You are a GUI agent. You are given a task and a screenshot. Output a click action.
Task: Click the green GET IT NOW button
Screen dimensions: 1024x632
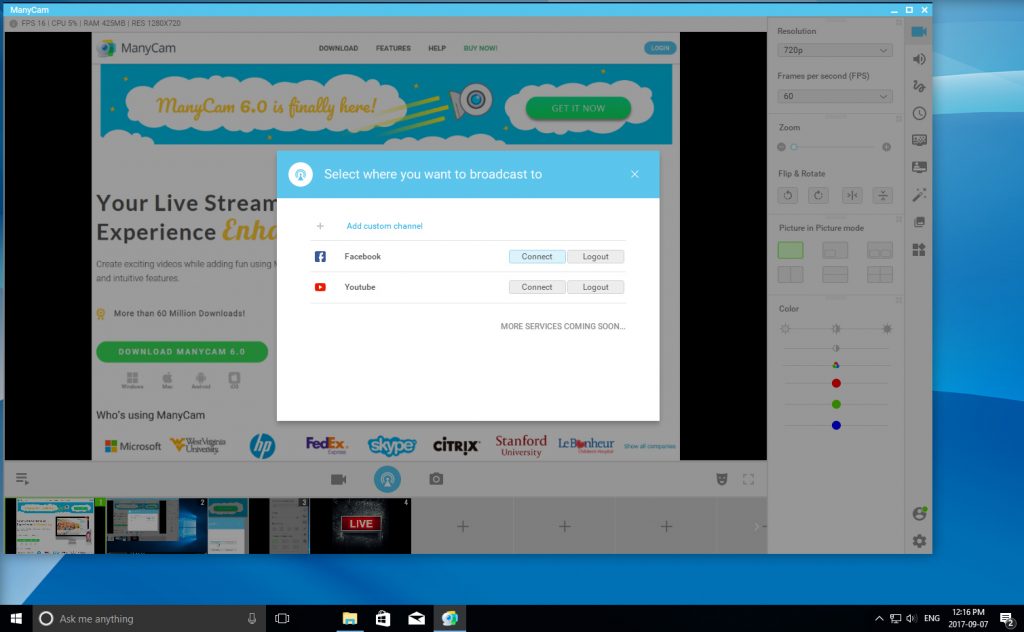[x=578, y=108]
